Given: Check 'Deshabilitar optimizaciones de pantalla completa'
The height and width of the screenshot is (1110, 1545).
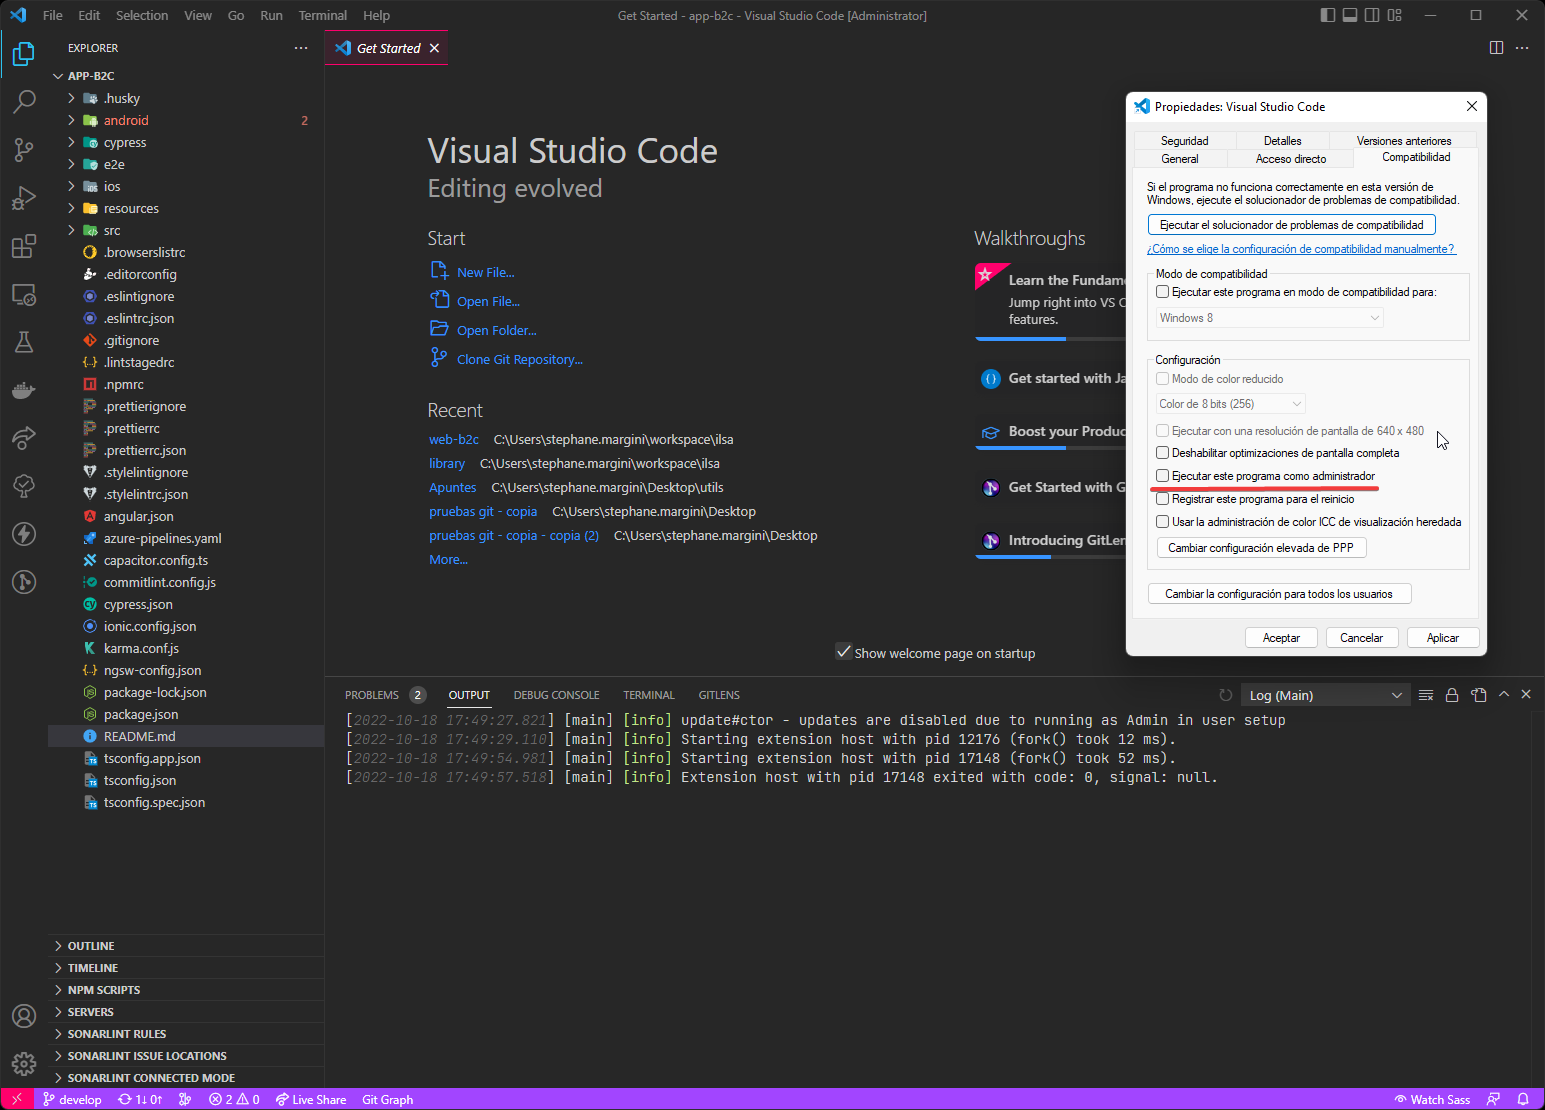Looking at the screenshot, I should [x=1162, y=453].
